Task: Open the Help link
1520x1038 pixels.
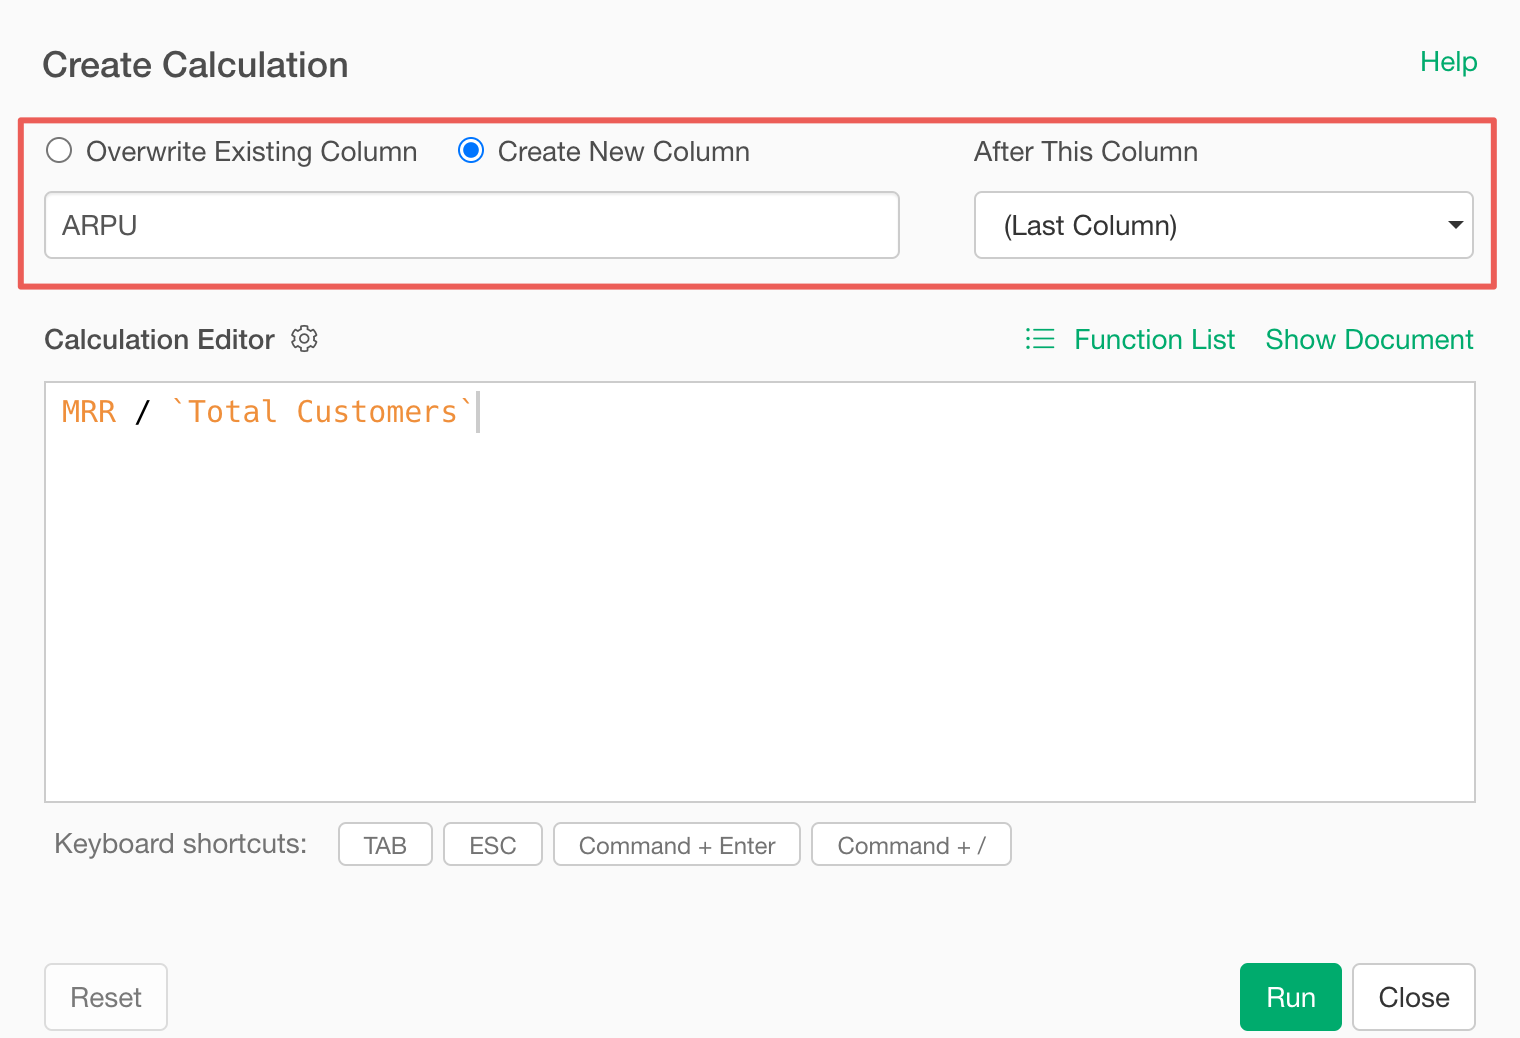Action: 1448,62
